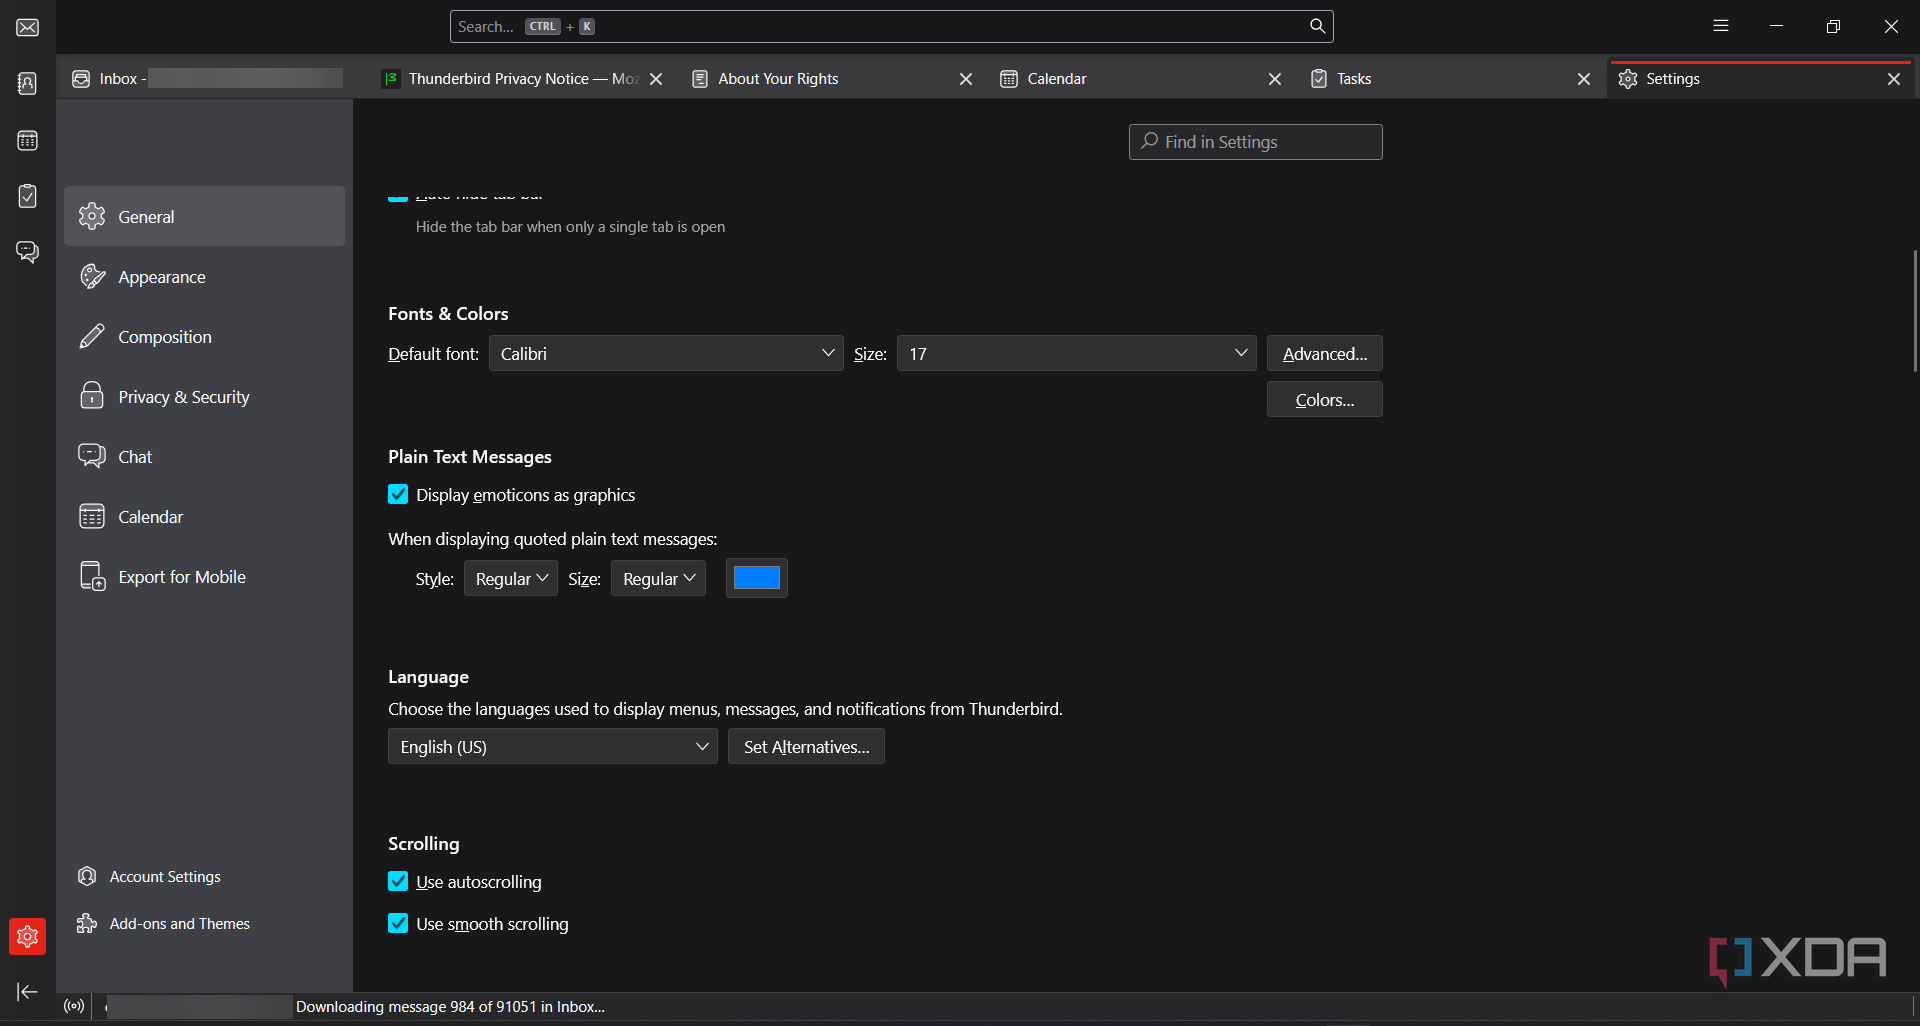The width and height of the screenshot is (1920, 1026).
Task: Expand the quoted text Style dropdown
Action: pos(511,578)
